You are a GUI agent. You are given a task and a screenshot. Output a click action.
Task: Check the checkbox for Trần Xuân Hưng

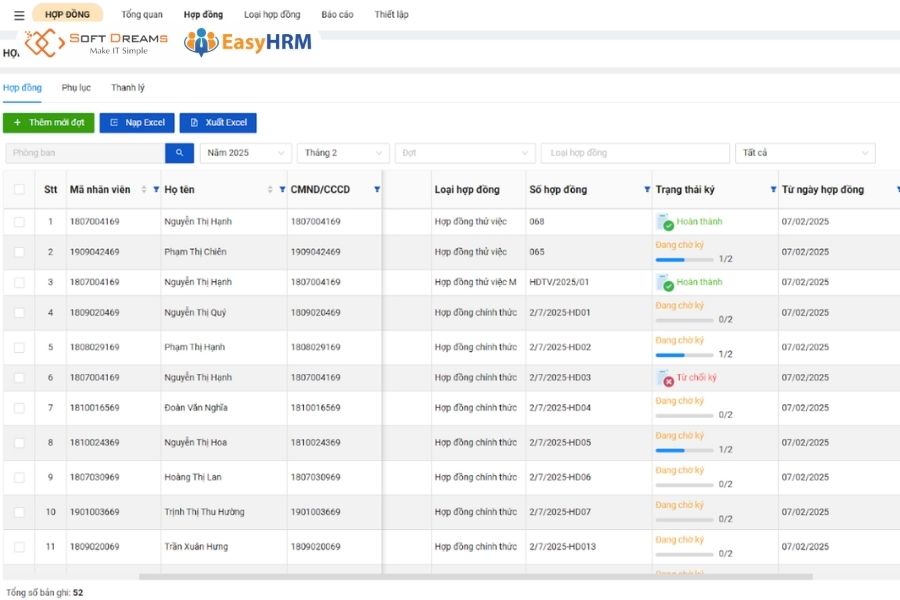(19, 547)
